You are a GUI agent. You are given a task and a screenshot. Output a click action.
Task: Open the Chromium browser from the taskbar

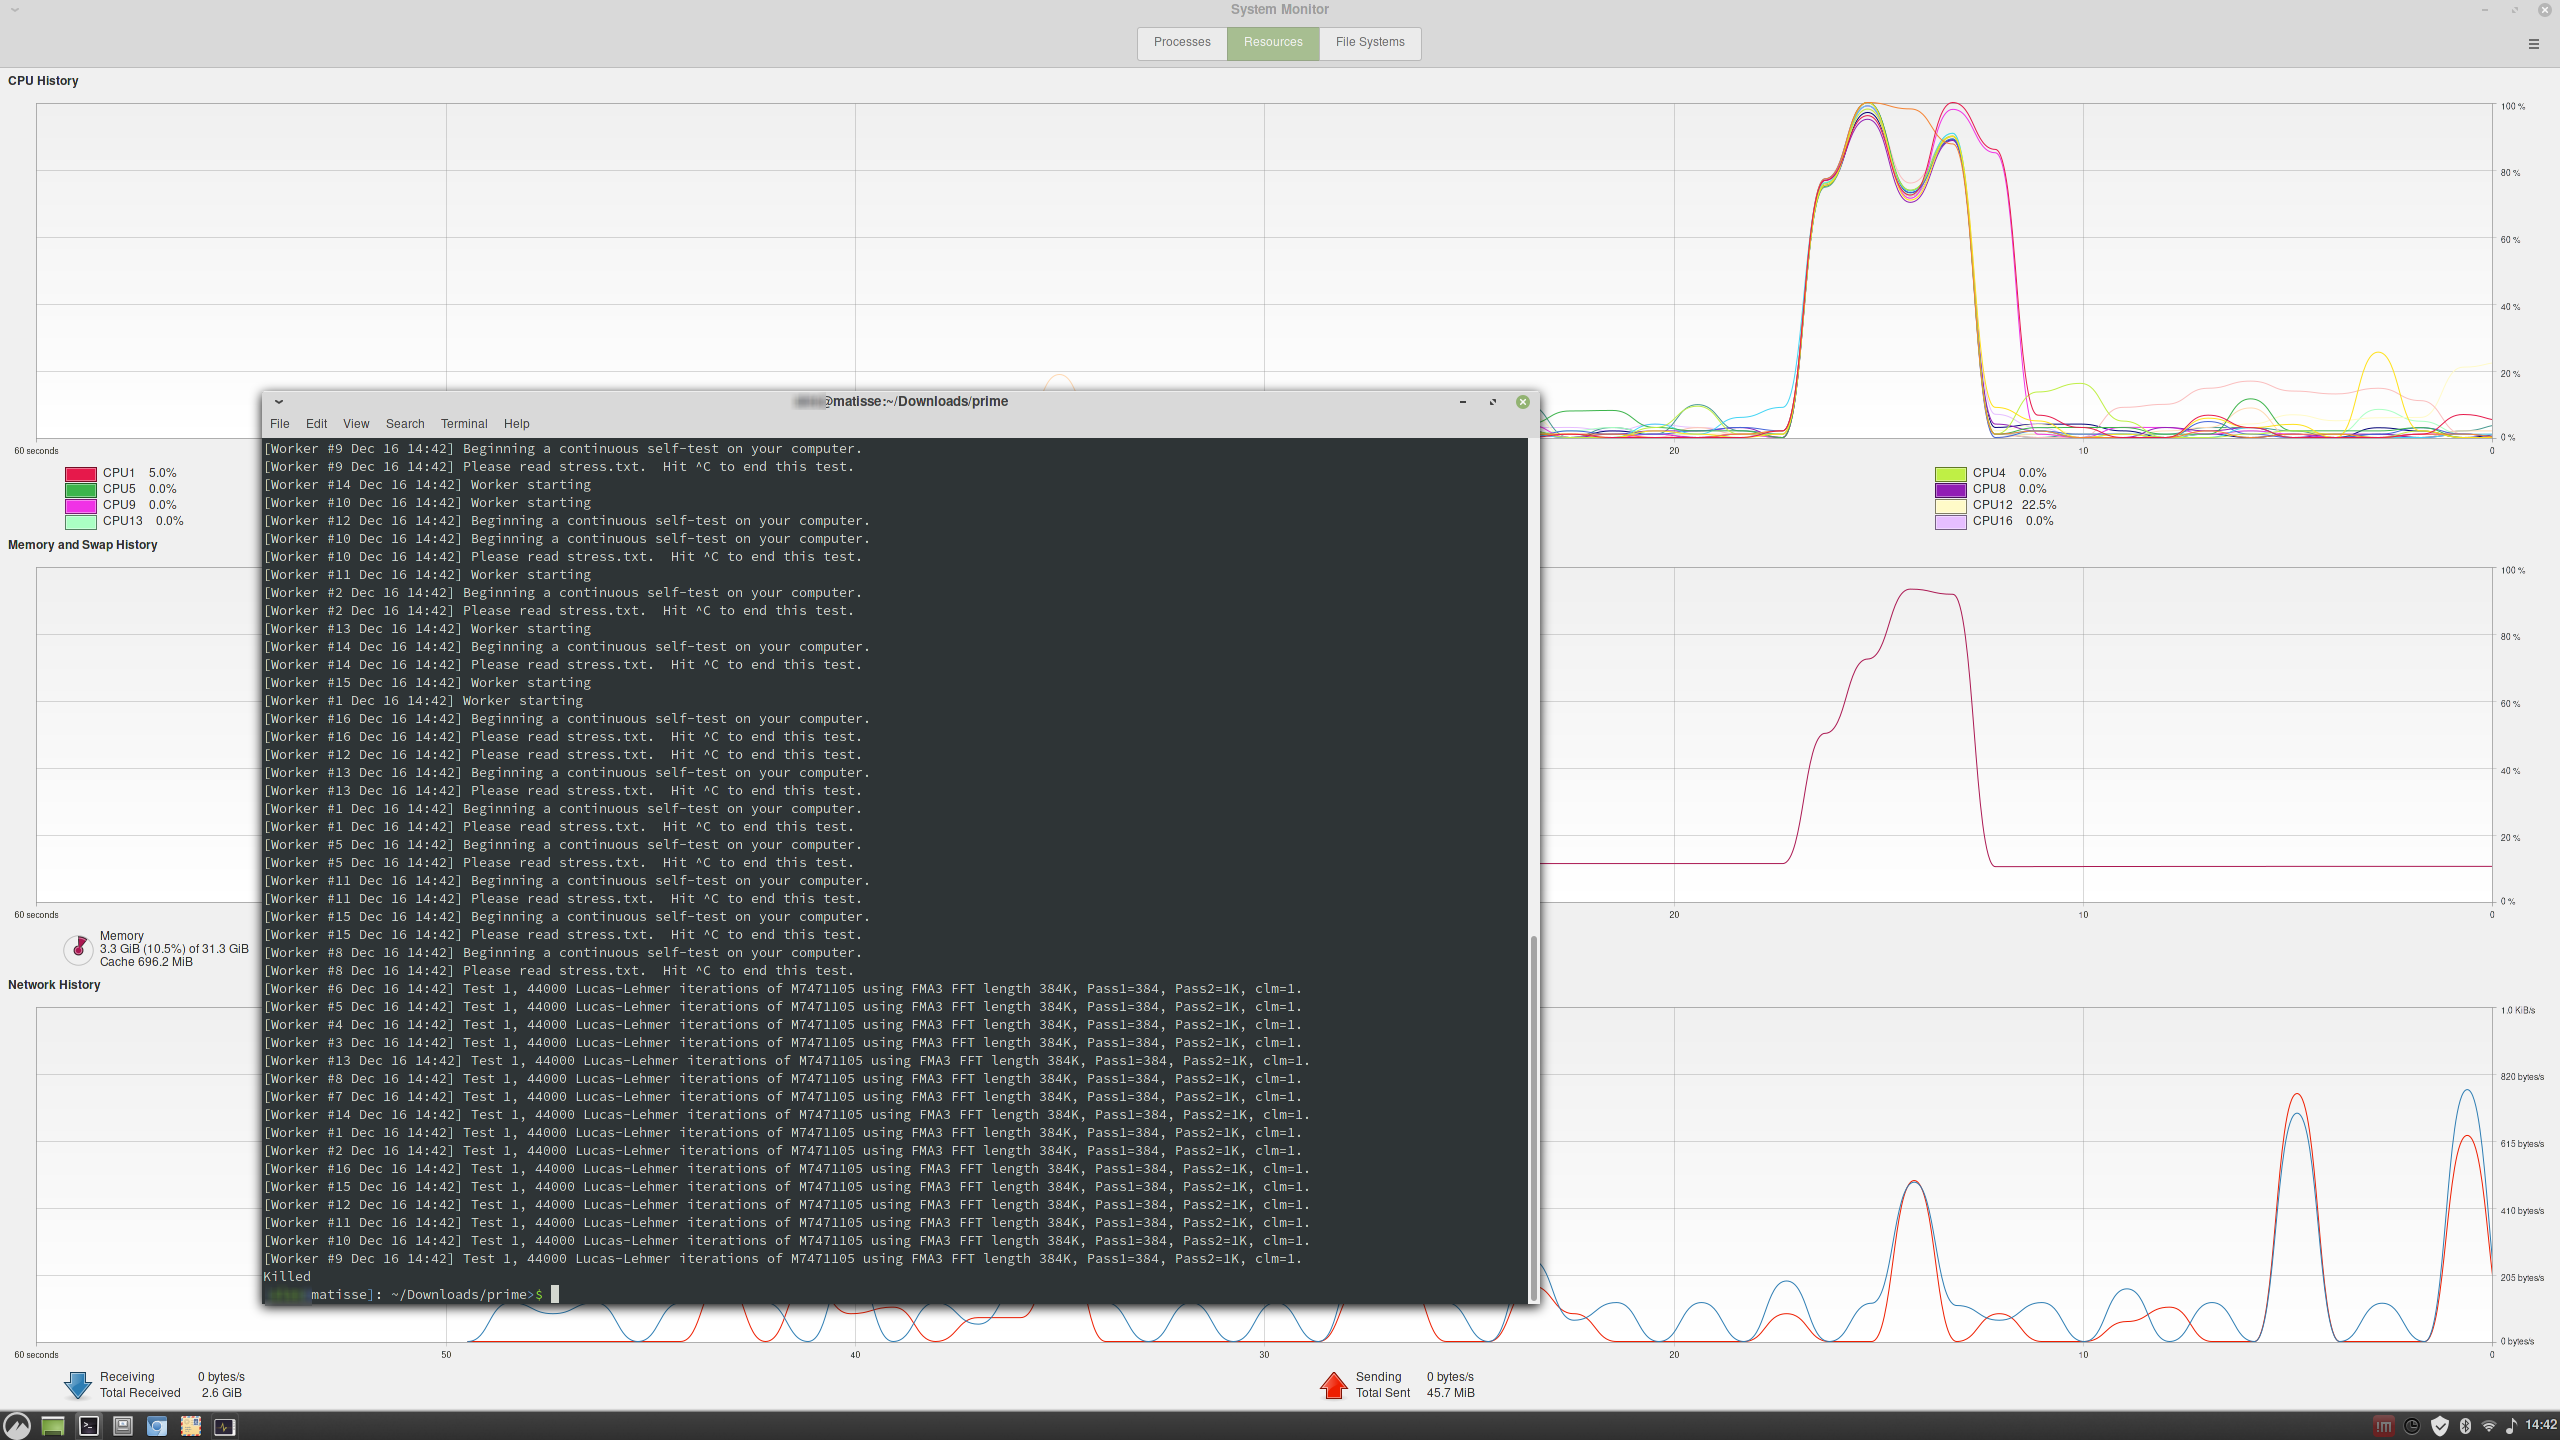[x=157, y=1426]
